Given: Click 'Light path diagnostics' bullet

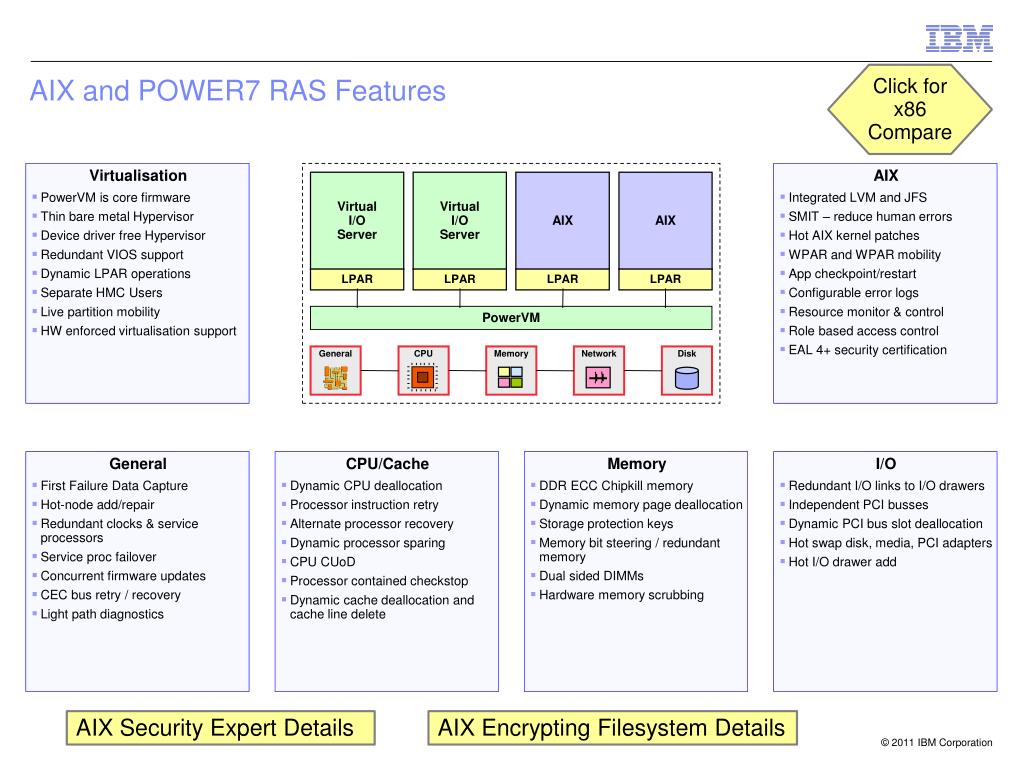Looking at the screenshot, I should [102, 614].
